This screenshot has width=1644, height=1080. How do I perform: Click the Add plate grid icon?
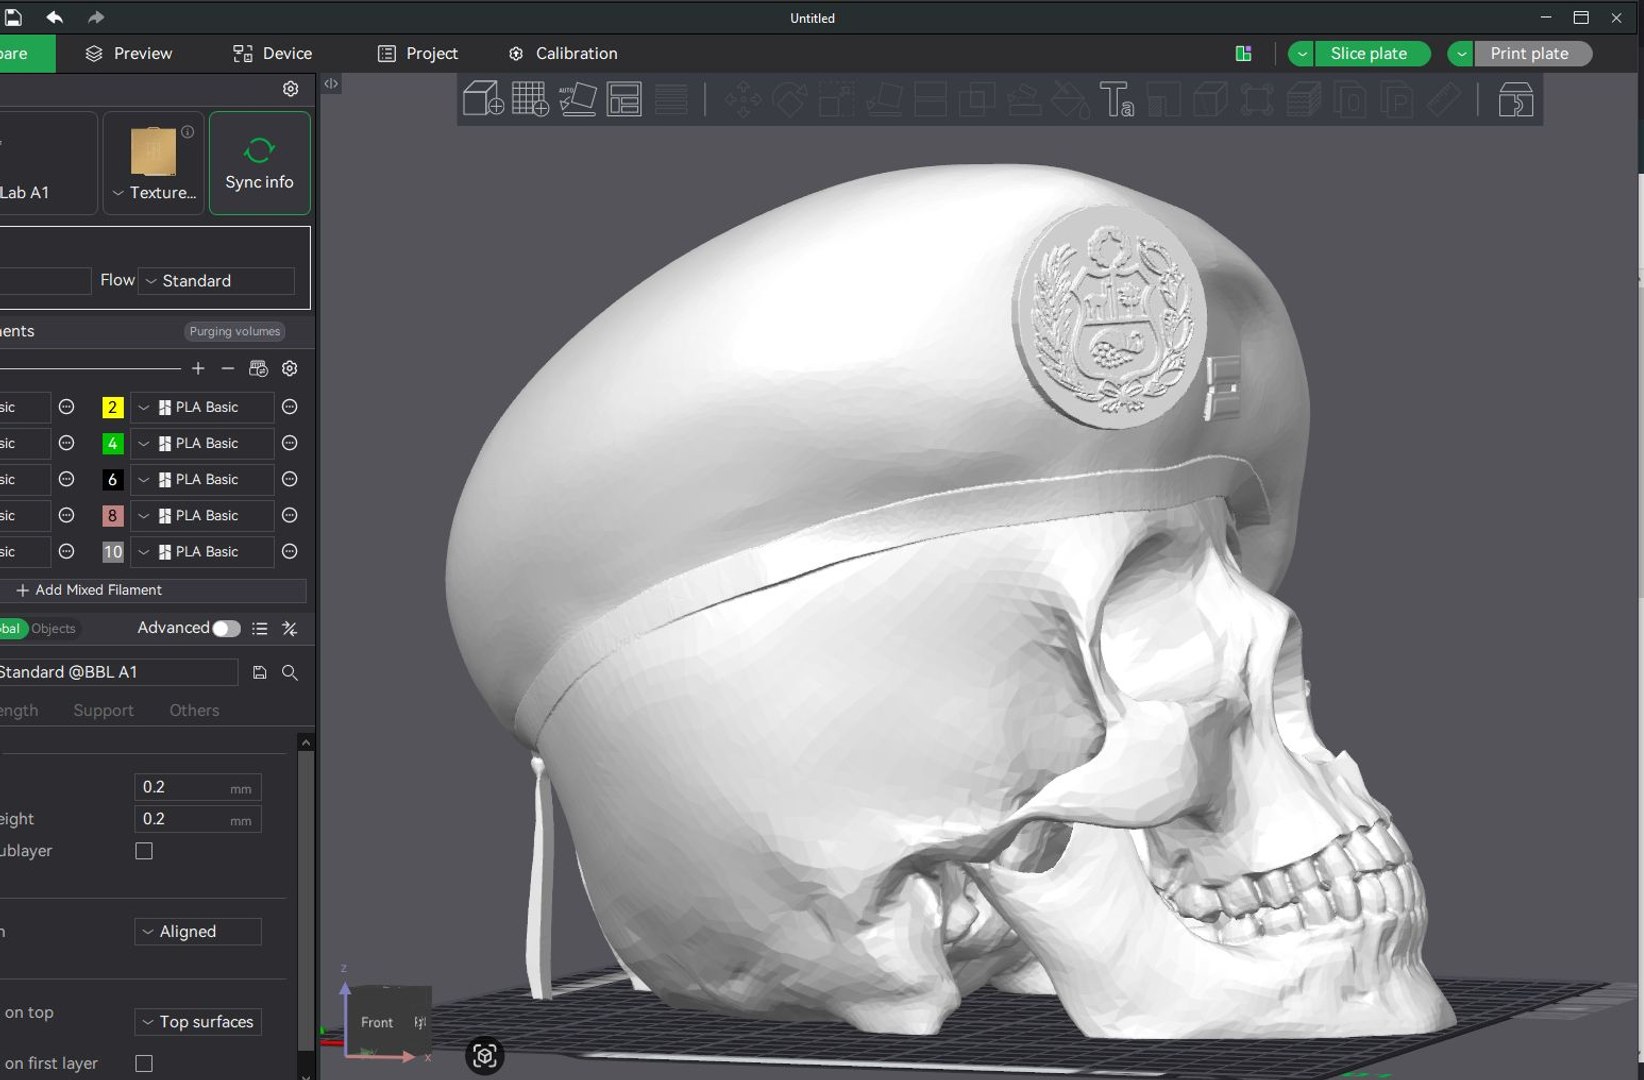(x=530, y=99)
